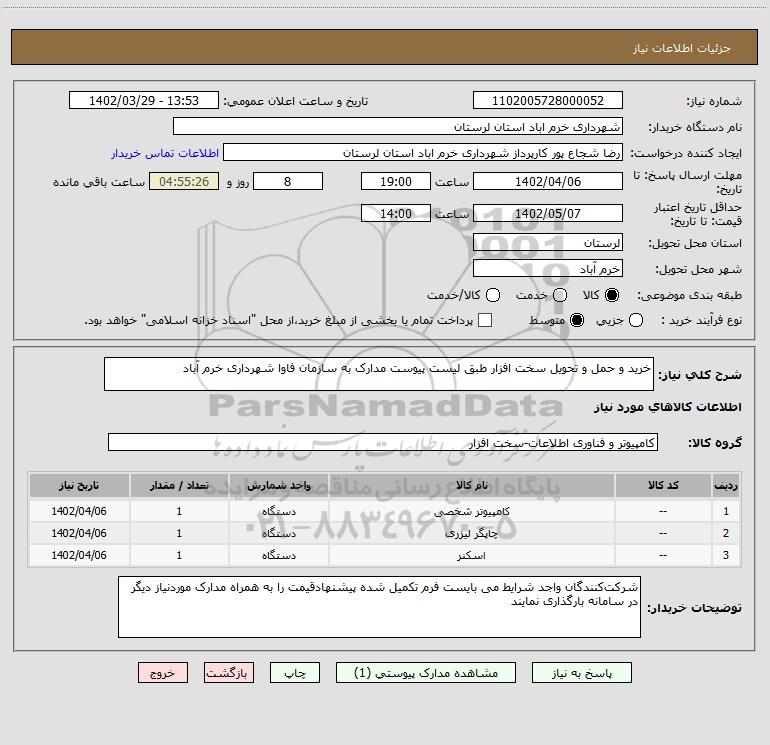
Task: Open مشاهده مدارک پیوستی (1) button
Action: click(x=426, y=673)
